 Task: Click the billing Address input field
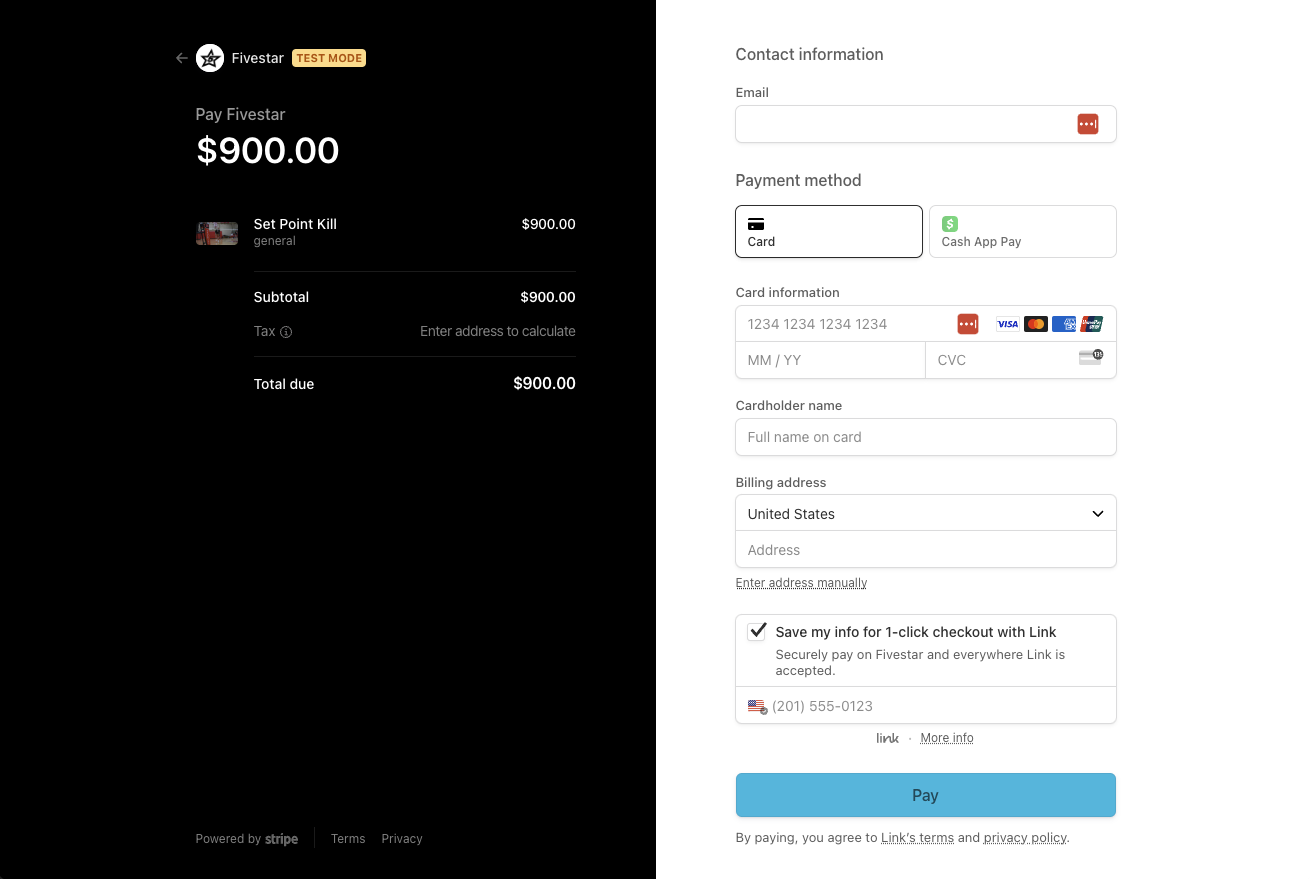click(x=925, y=550)
